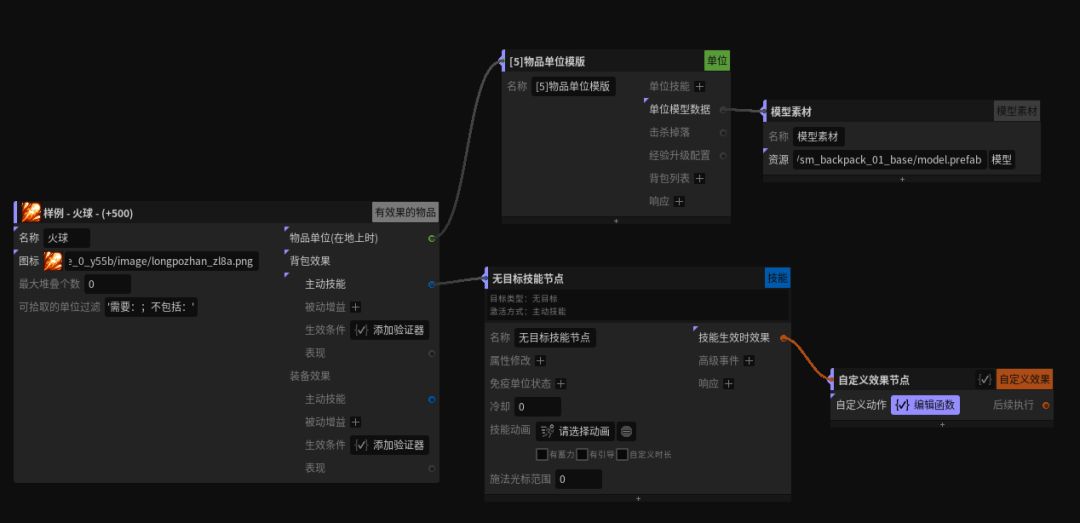Click the blue 技能 tag on 无目标技能节点
Viewport: 1080px width, 523px height.
click(778, 278)
